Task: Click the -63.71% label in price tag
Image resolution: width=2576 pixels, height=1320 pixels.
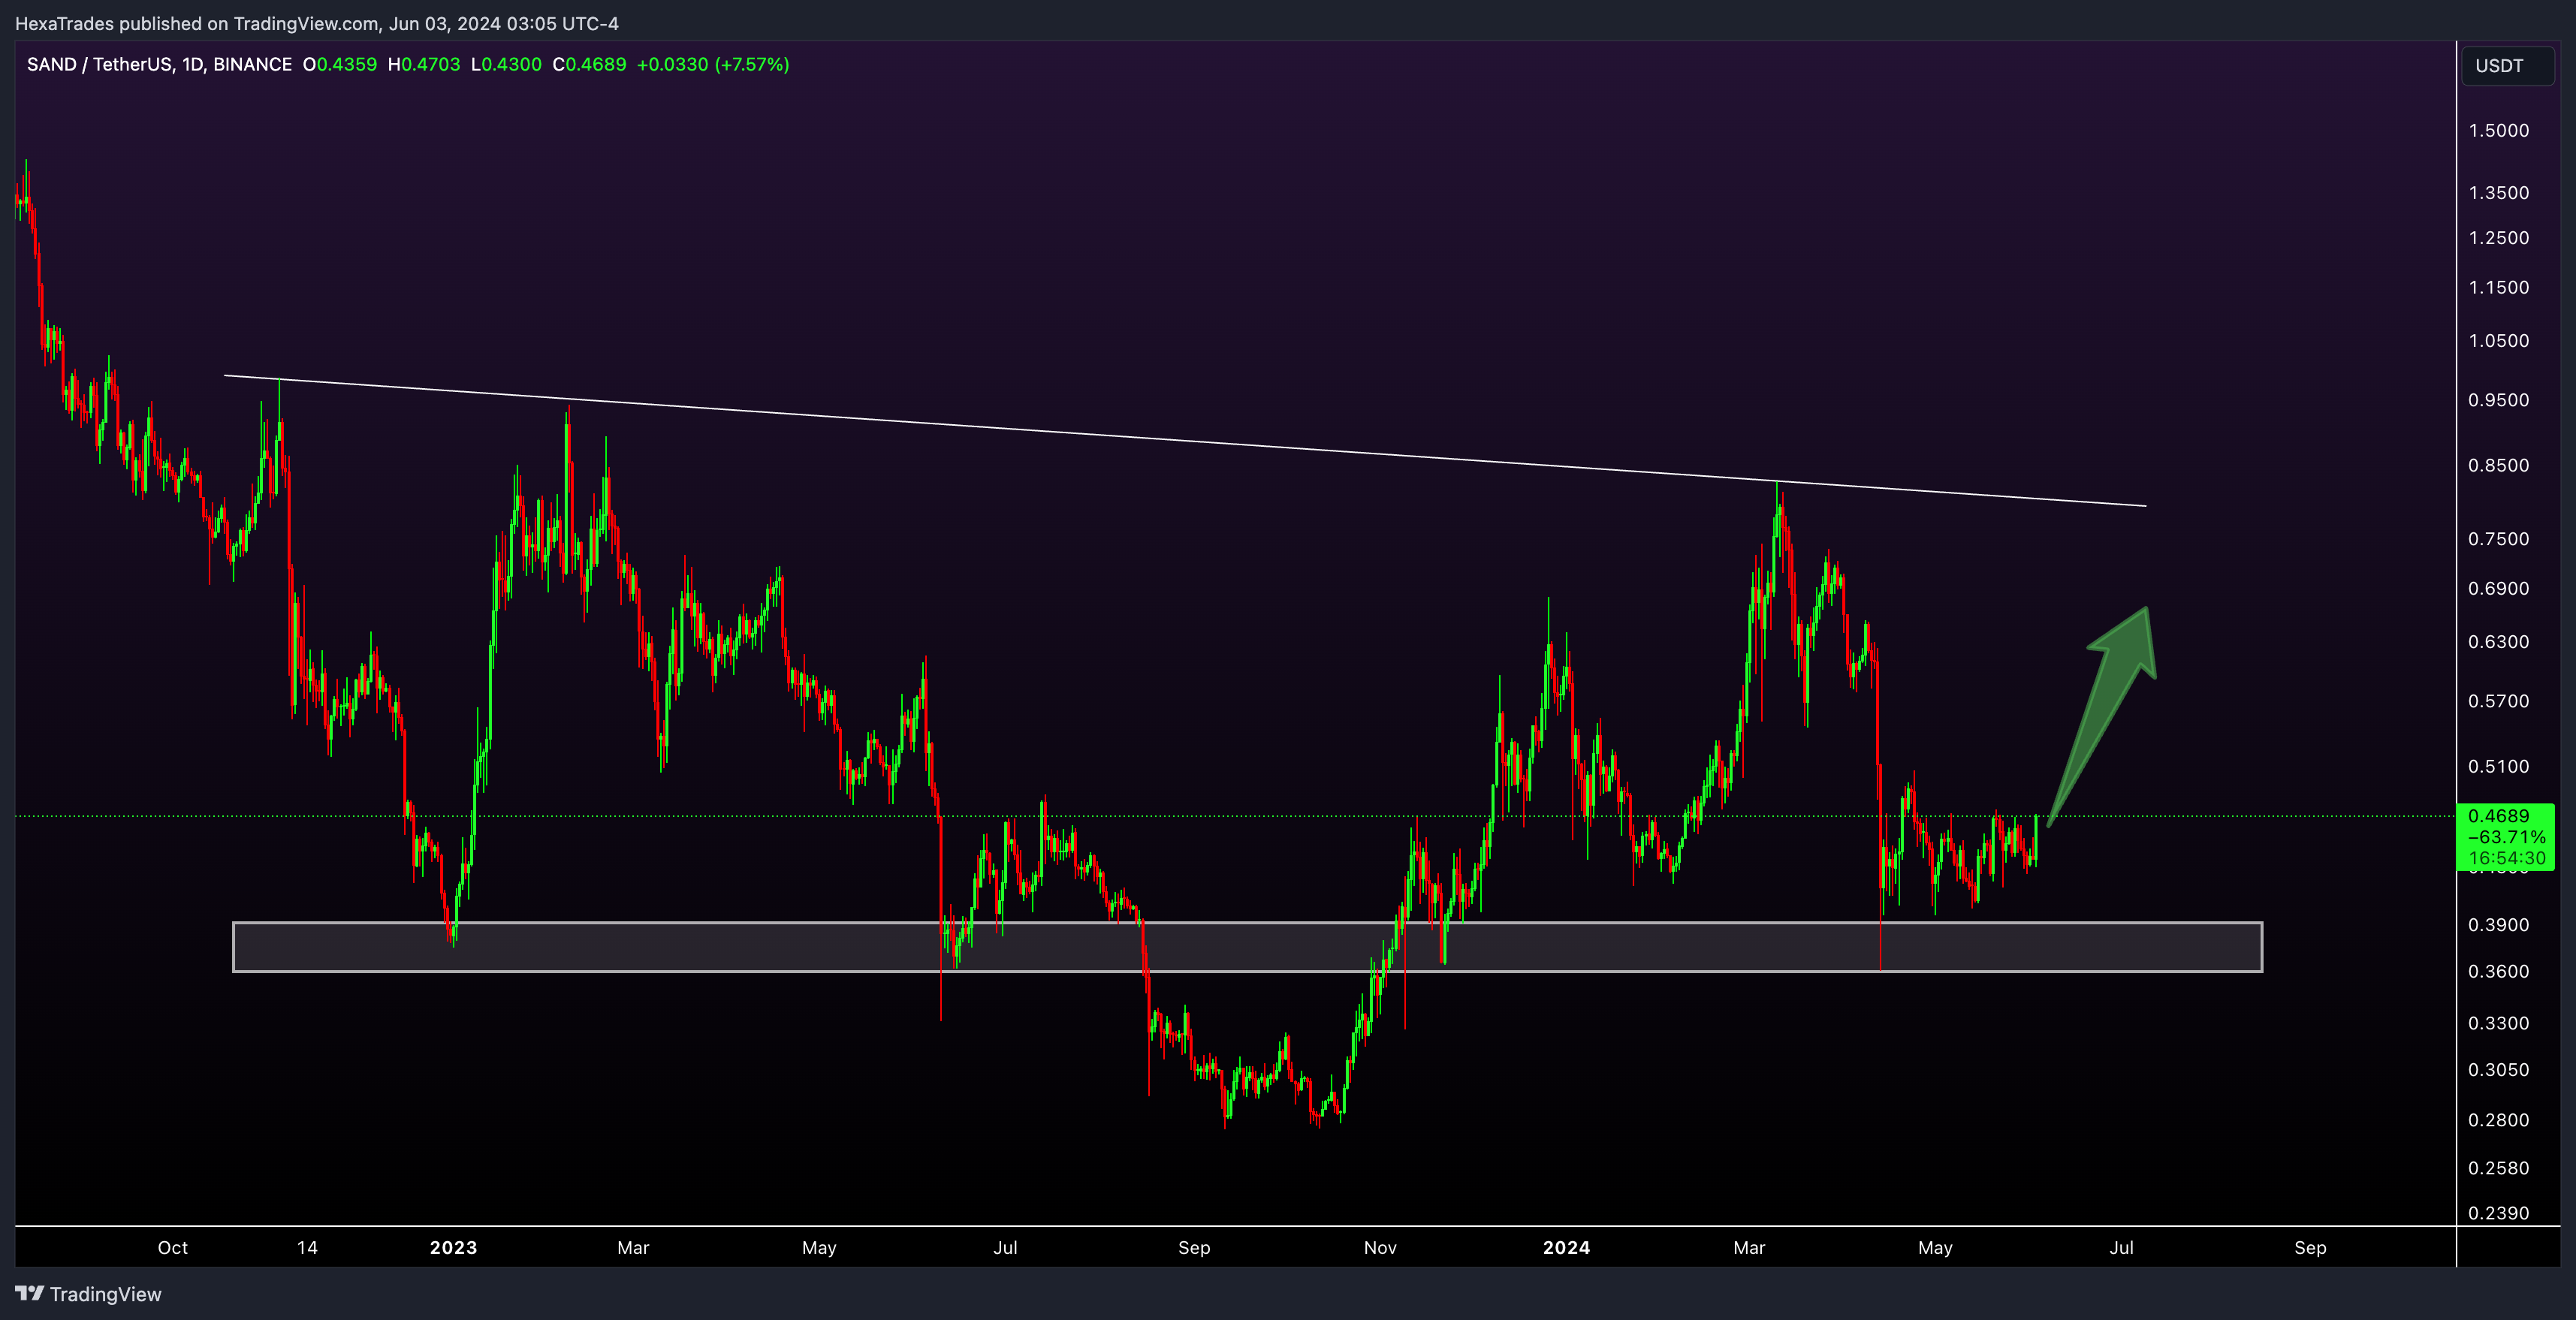Action: pos(2506,837)
